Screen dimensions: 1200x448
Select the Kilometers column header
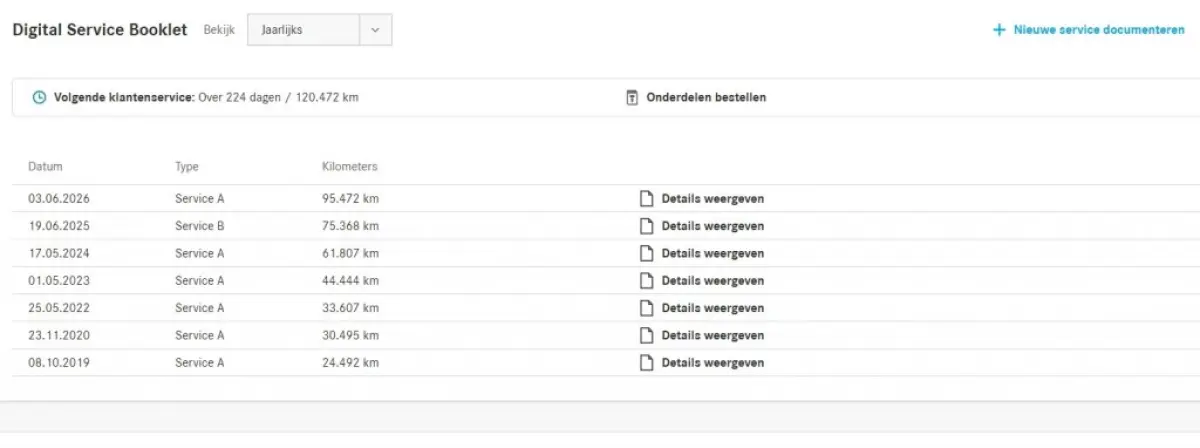(x=350, y=167)
